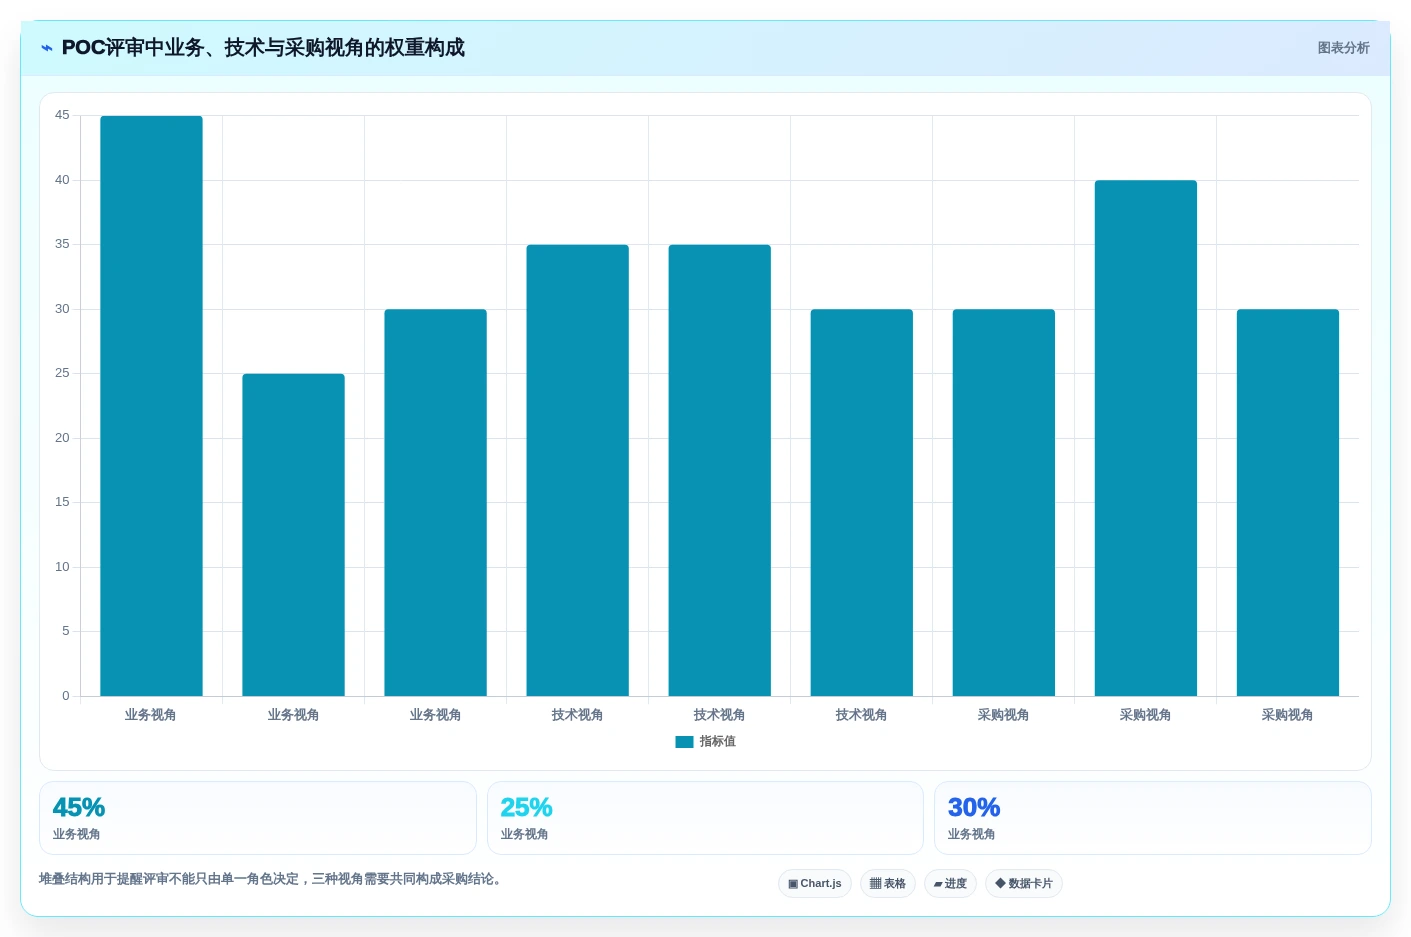Select the 业务视角 bar reaching 25
The height and width of the screenshot is (937, 1411).
[x=293, y=535]
